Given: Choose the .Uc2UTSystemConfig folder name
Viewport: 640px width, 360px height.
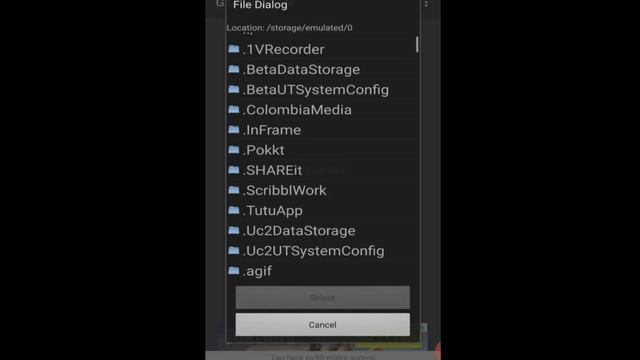Looking at the screenshot, I should click(x=313, y=251).
